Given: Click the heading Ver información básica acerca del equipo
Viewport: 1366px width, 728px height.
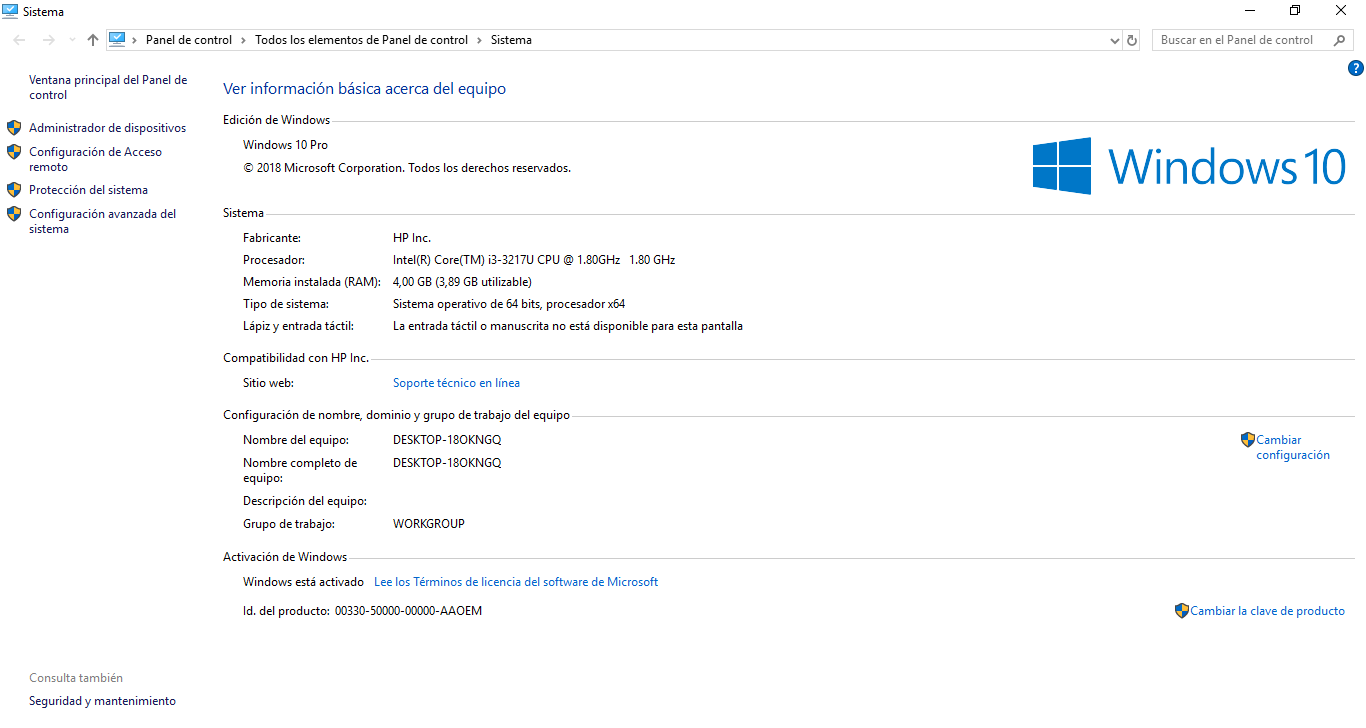Looking at the screenshot, I should click(x=364, y=89).
